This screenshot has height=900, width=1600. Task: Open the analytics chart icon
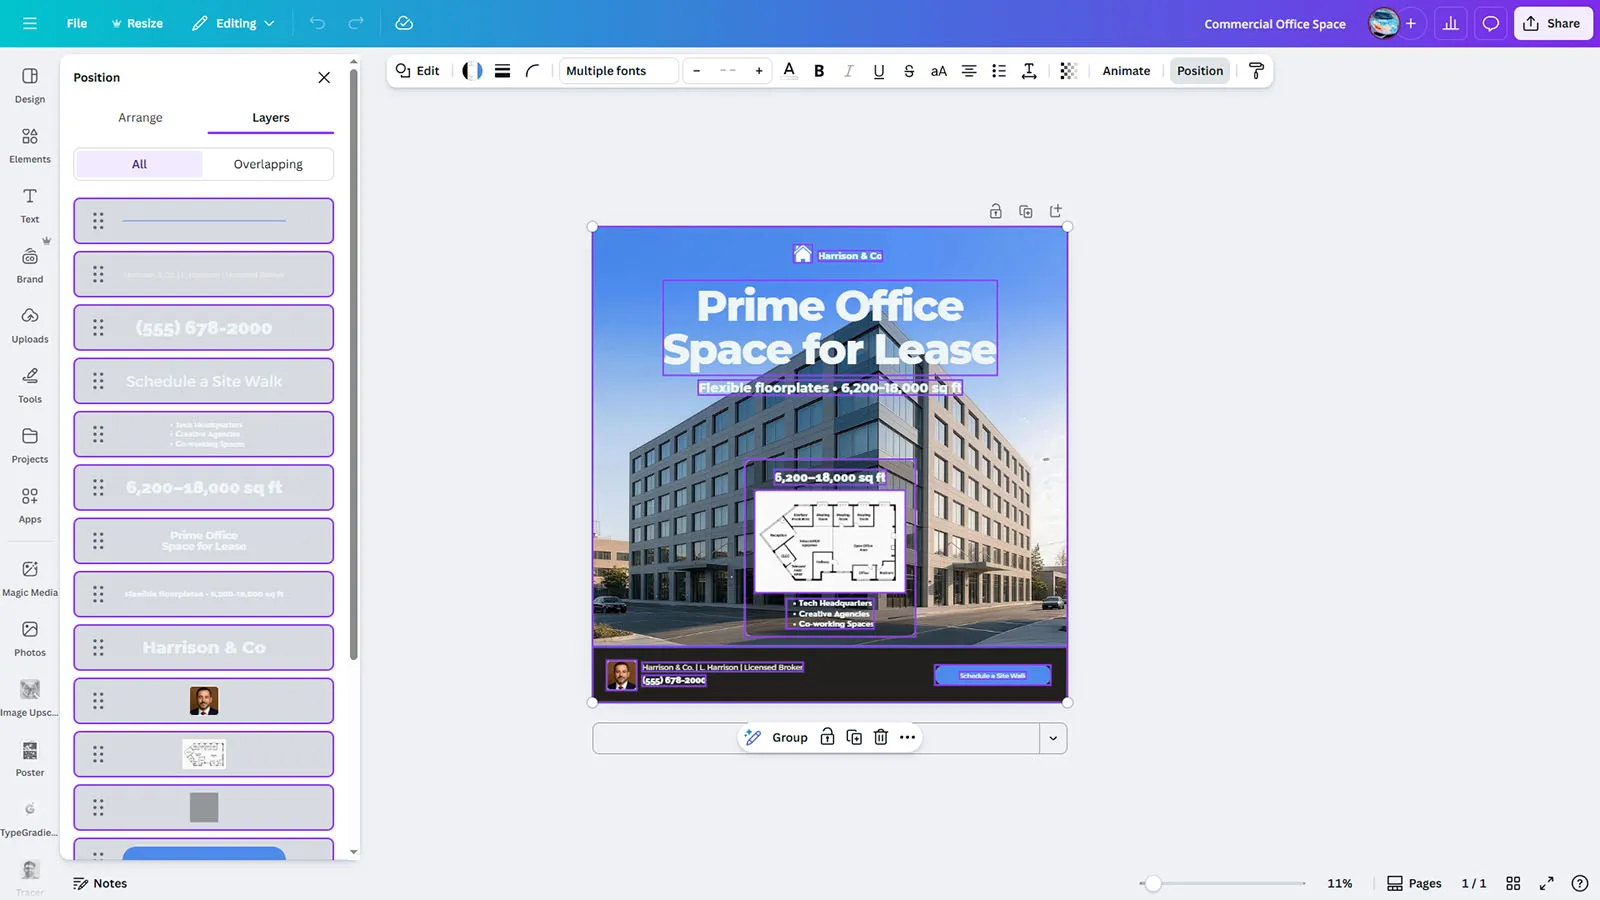pos(1450,23)
